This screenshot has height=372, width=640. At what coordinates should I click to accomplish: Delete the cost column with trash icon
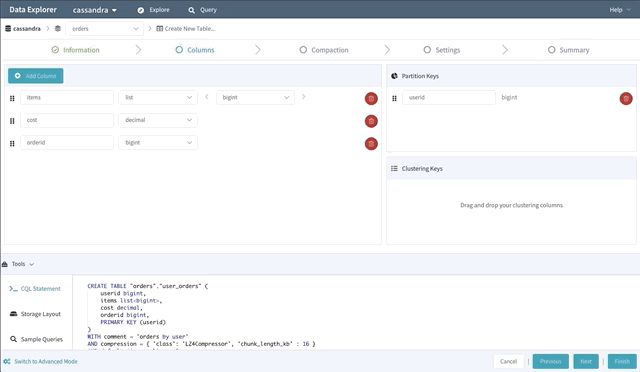click(371, 121)
